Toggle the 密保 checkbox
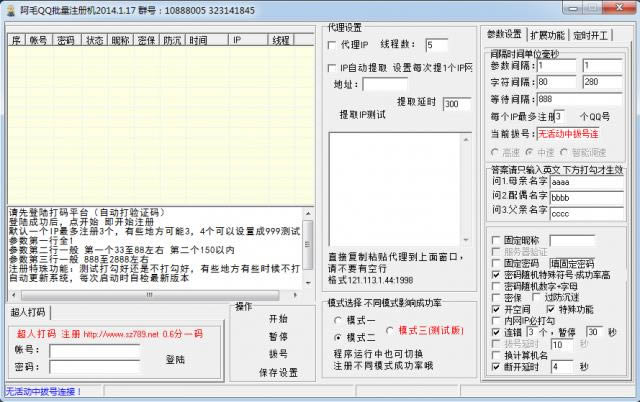Screen dimensions: 640x402 point(496,298)
